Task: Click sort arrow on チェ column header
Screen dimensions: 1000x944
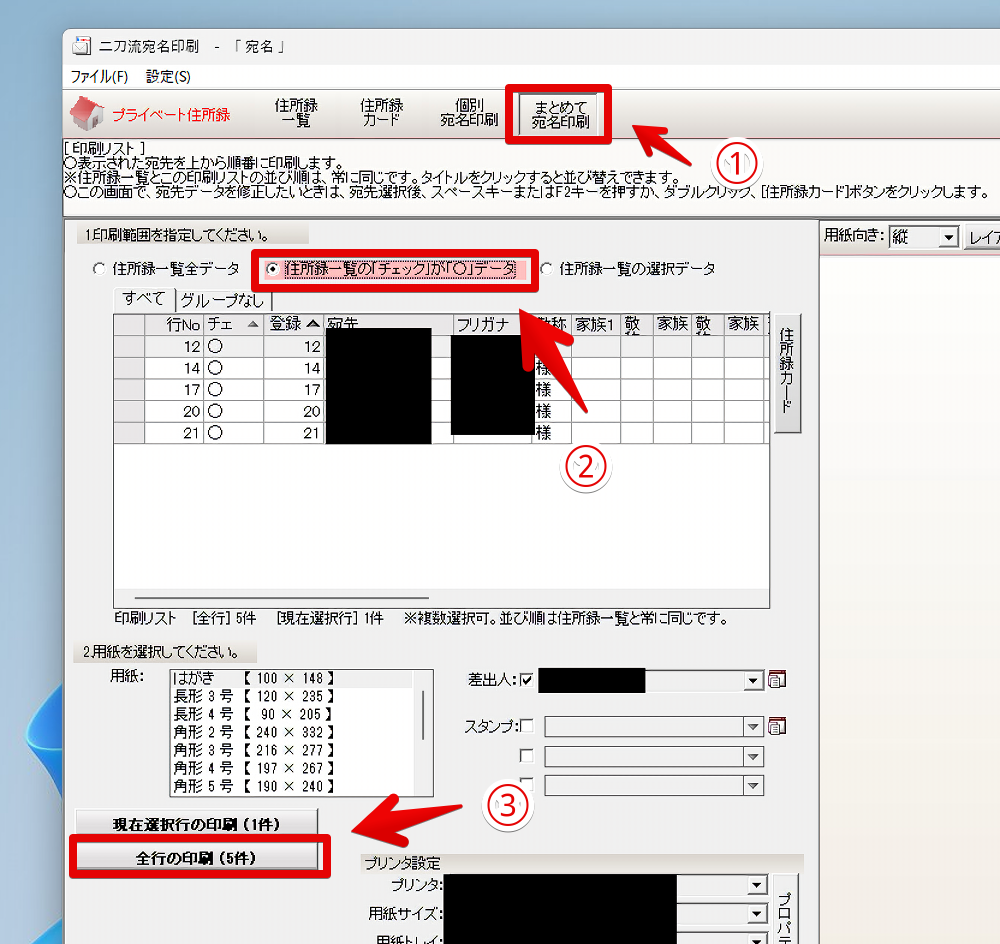Action: (x=251, y=324)
